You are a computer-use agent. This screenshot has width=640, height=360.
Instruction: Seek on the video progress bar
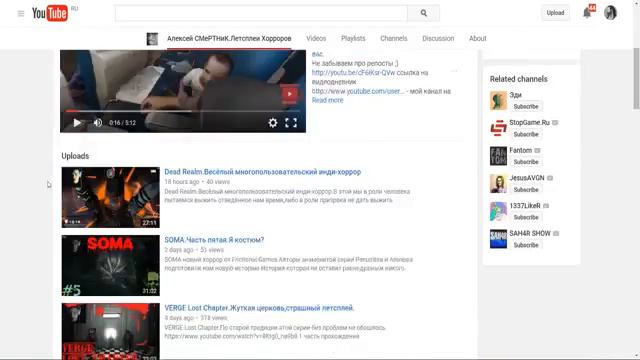(x=183, y=111)
